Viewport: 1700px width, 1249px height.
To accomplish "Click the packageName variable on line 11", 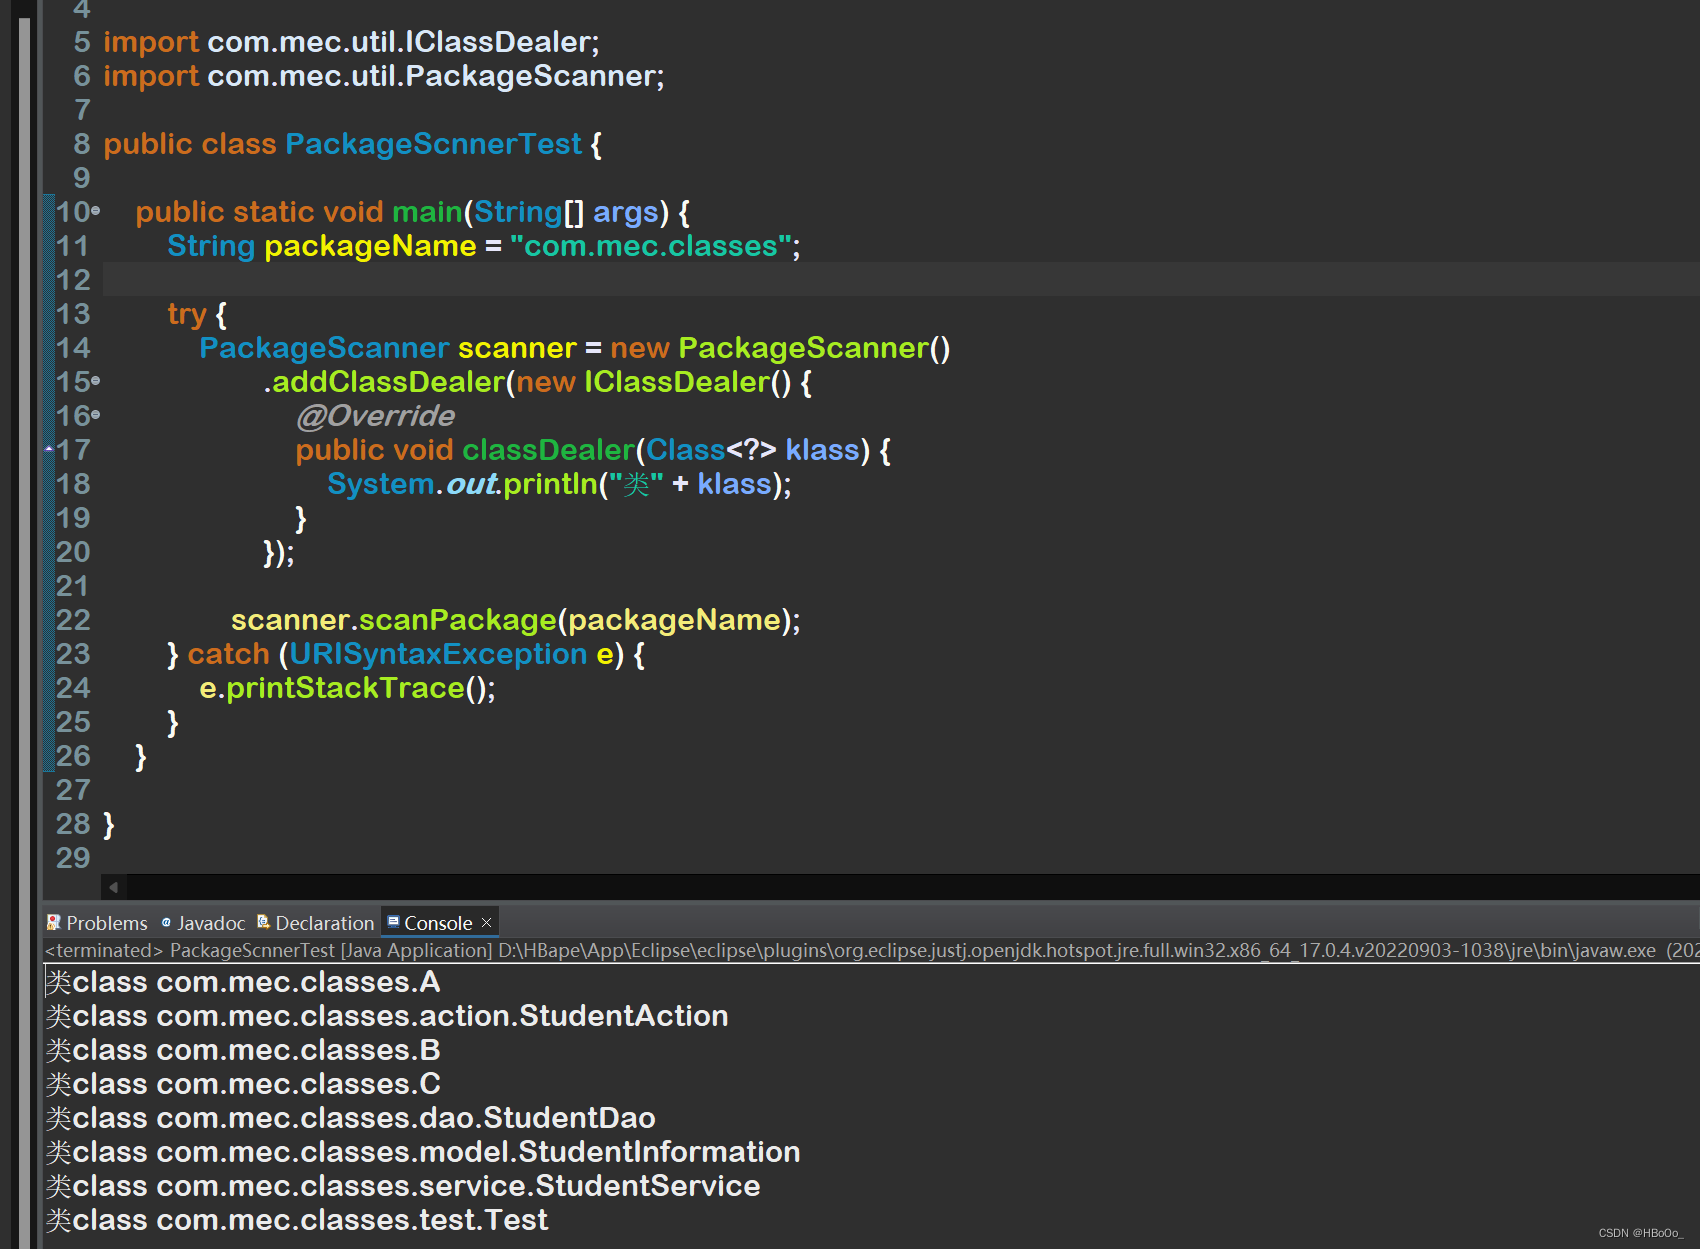I will [370, 246].
